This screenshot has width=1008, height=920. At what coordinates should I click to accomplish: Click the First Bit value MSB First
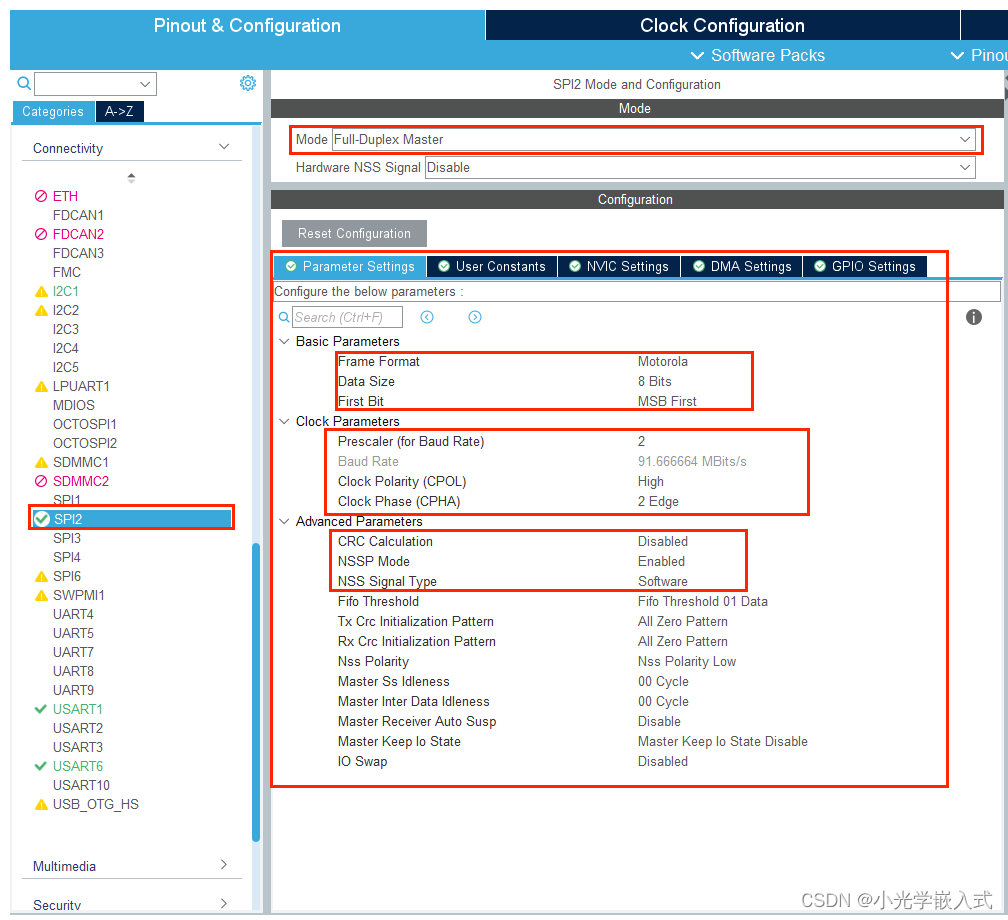point(667,401)
